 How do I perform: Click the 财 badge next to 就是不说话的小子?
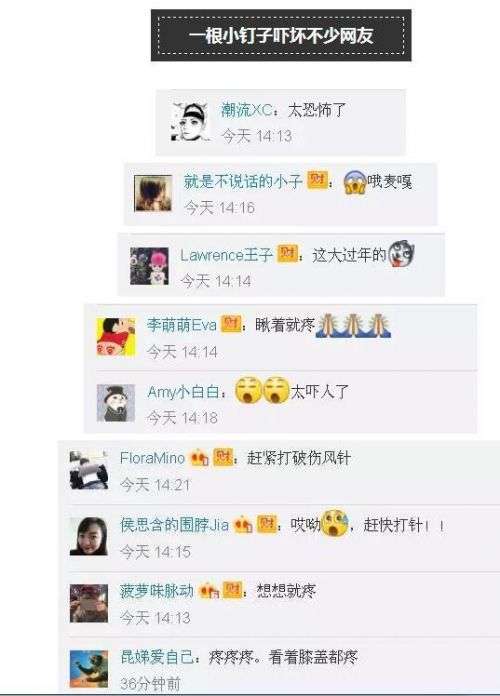317,180
